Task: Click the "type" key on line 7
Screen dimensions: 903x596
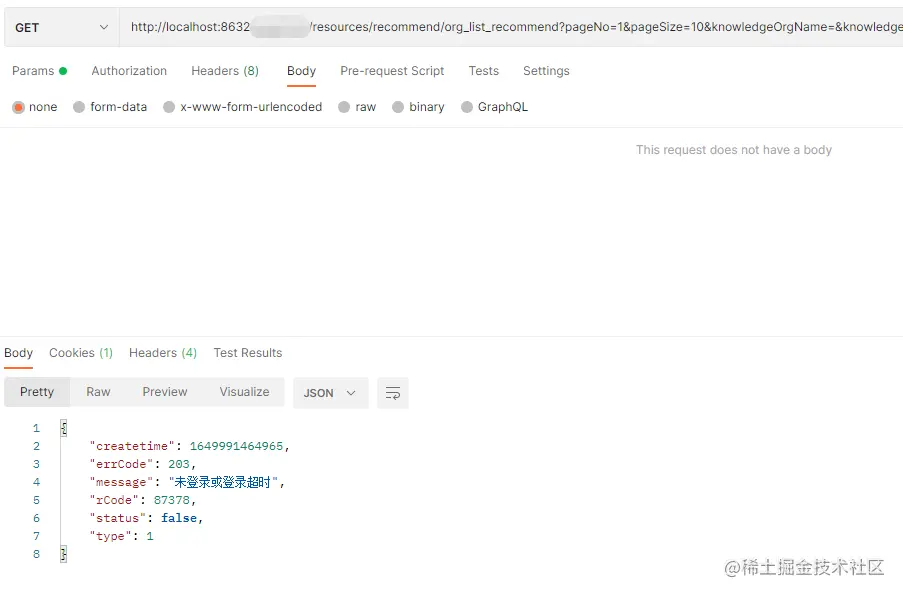Action: coord(110,536)
